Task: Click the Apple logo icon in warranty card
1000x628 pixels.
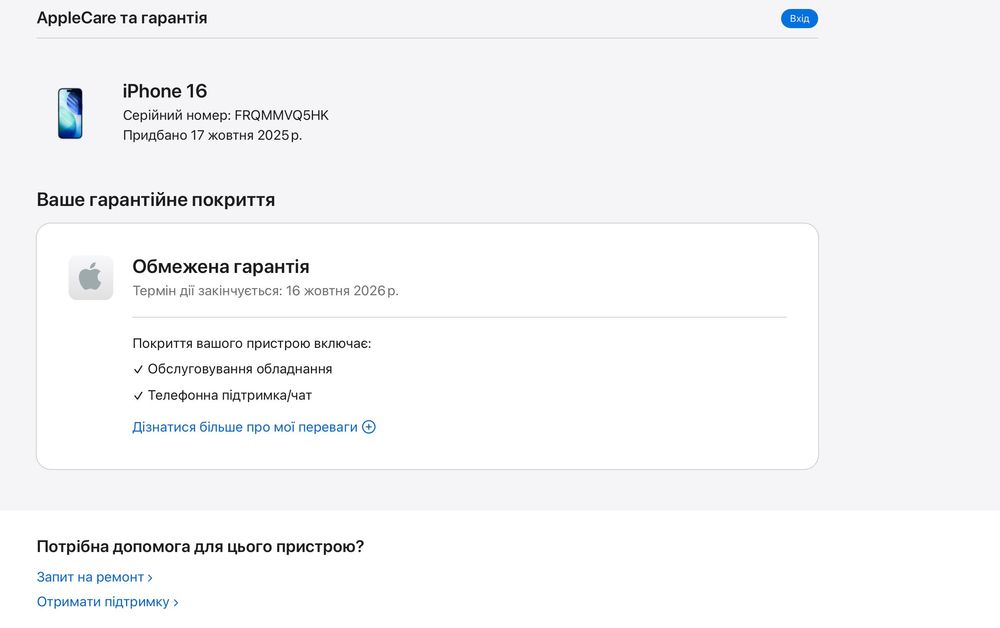Action: coord(91,278)
